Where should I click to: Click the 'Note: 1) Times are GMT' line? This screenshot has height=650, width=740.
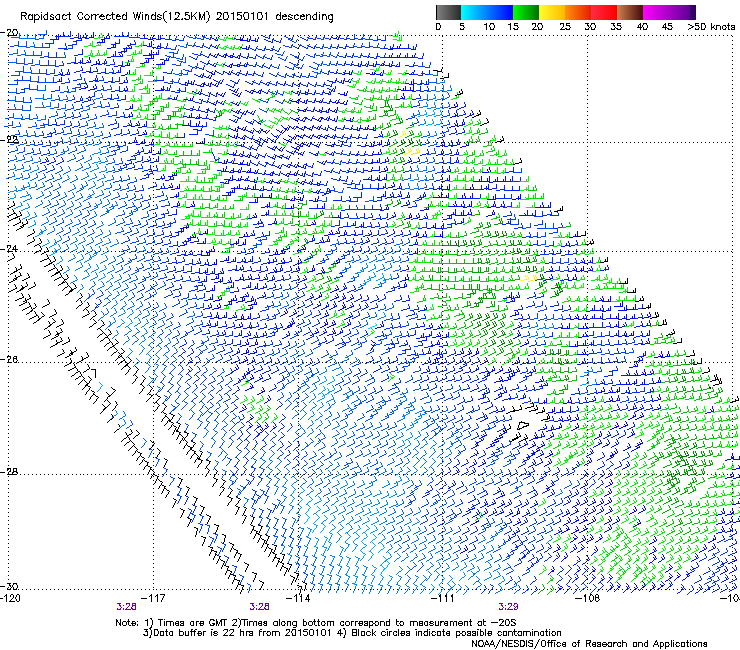[x=316, y=623]
